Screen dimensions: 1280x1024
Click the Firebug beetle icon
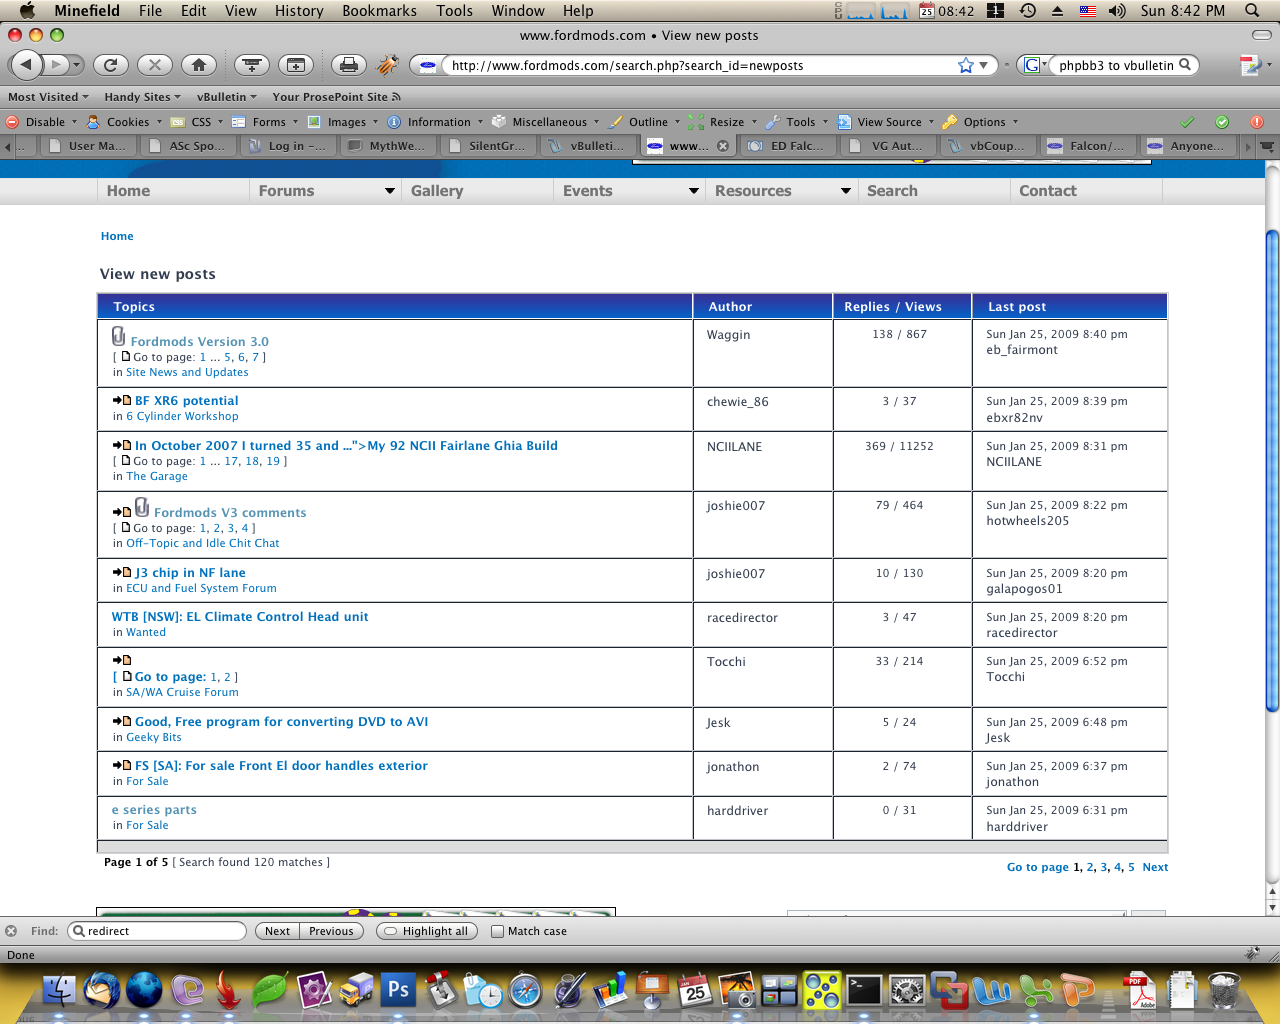[x=387, y=65]
